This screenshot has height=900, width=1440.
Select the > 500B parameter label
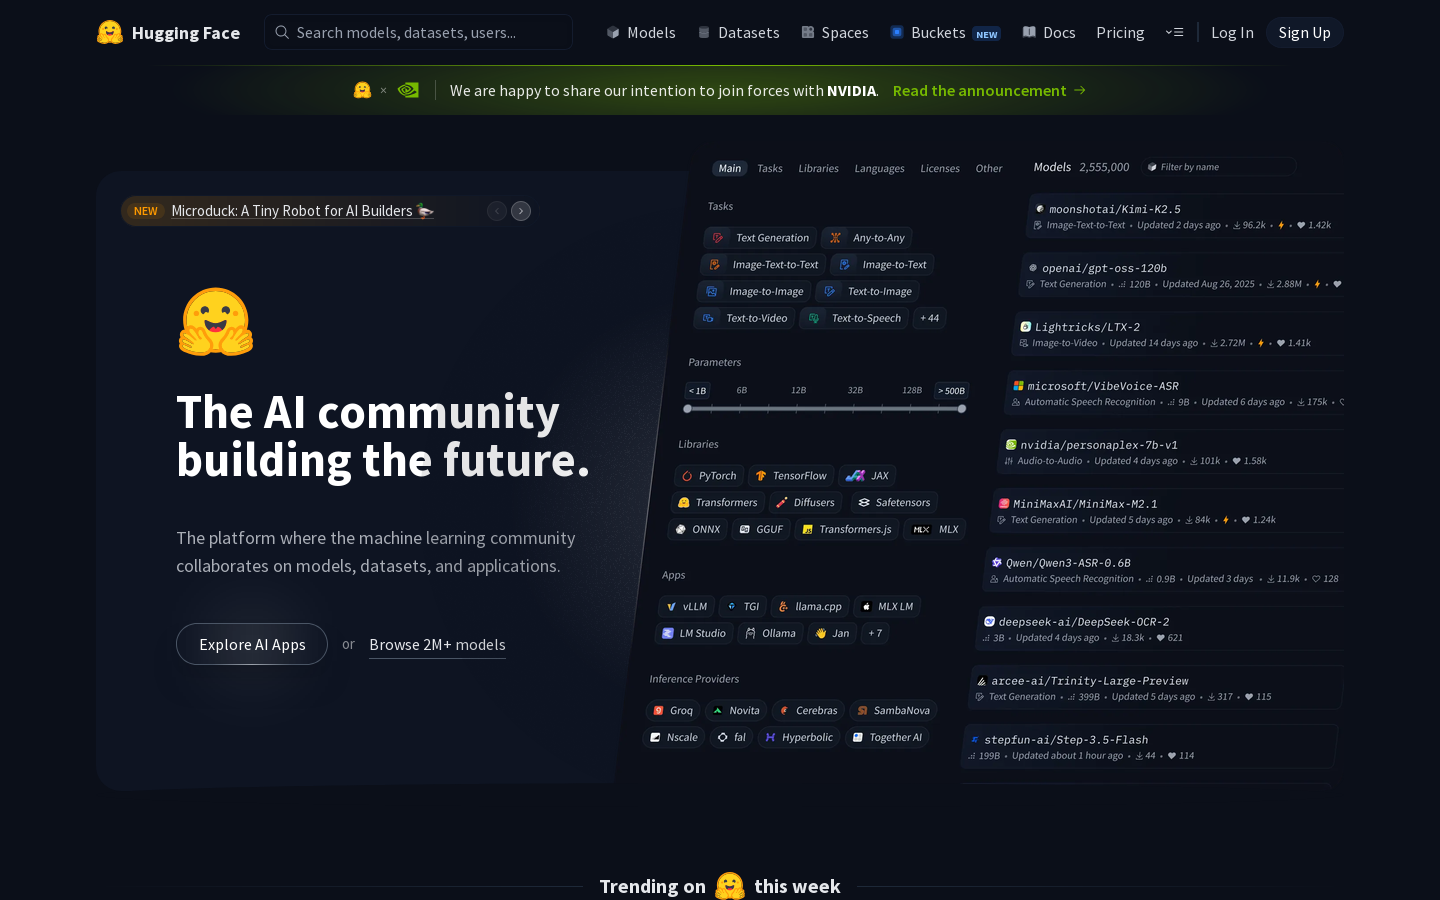pos(952,391)
